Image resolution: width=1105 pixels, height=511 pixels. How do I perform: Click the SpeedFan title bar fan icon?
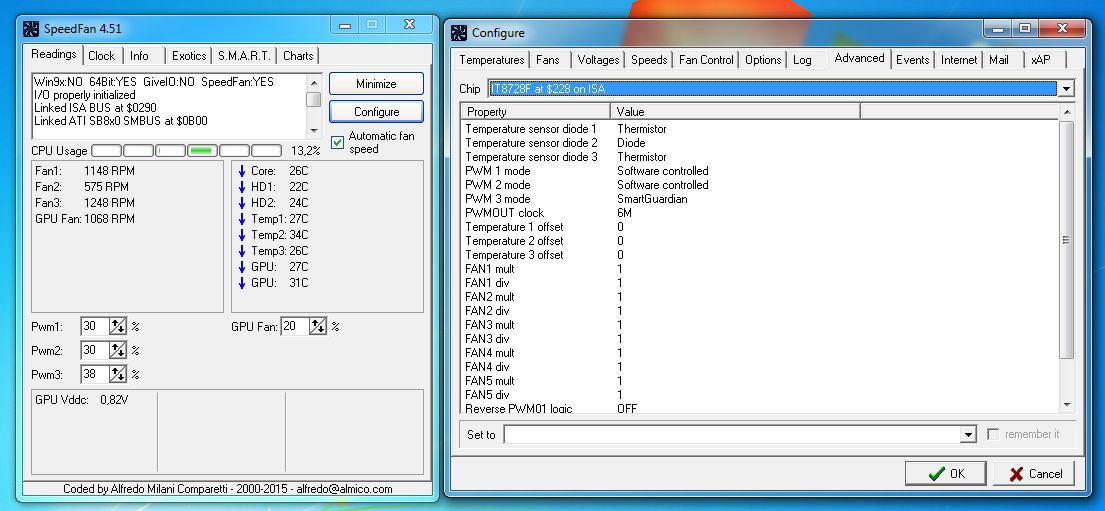click(30, 29)
